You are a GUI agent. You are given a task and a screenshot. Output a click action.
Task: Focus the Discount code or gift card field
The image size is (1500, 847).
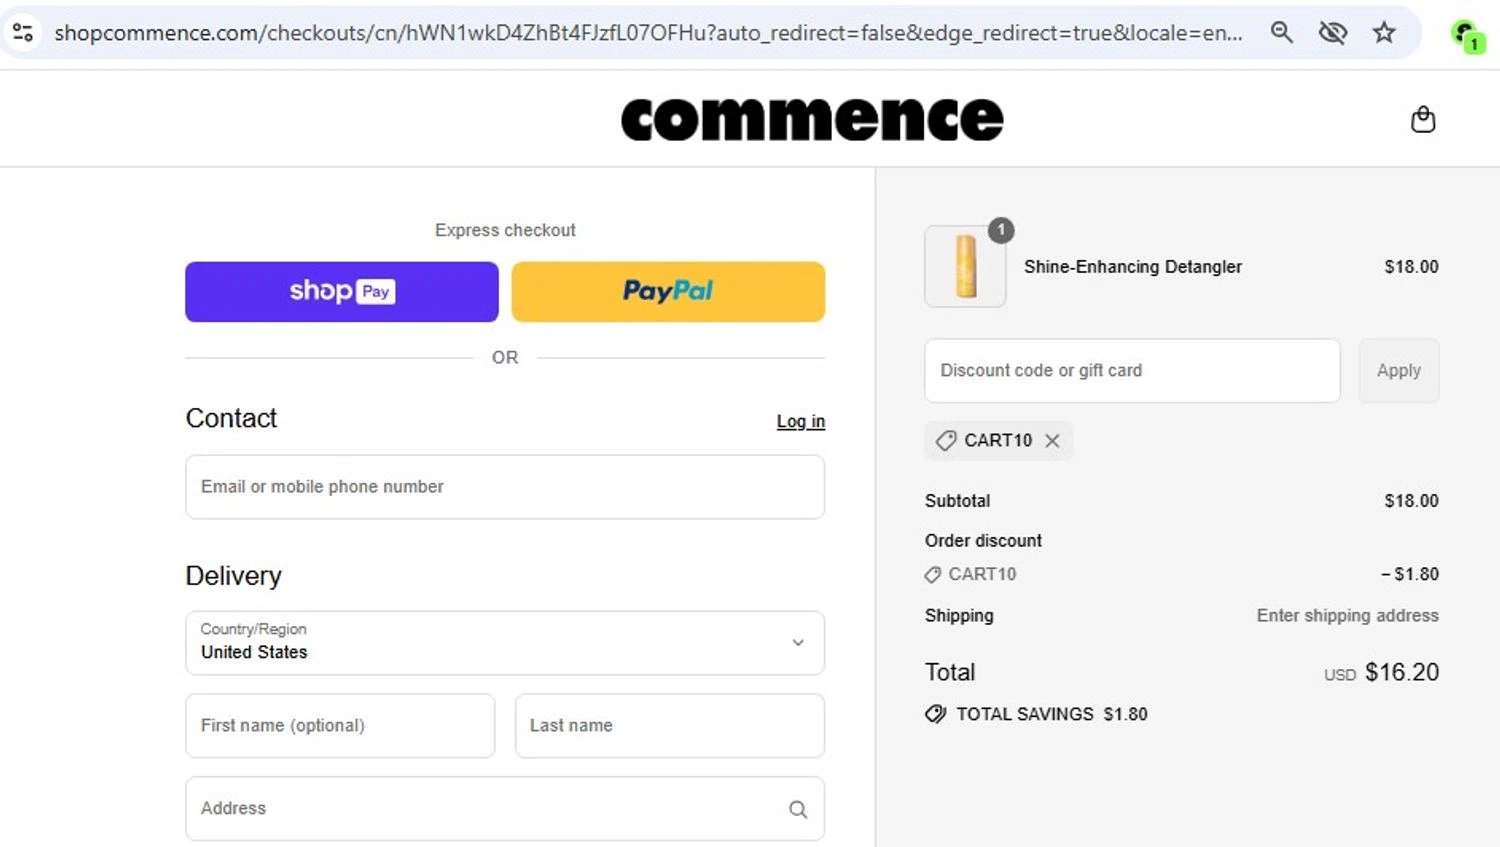(x=1132, y=370)
